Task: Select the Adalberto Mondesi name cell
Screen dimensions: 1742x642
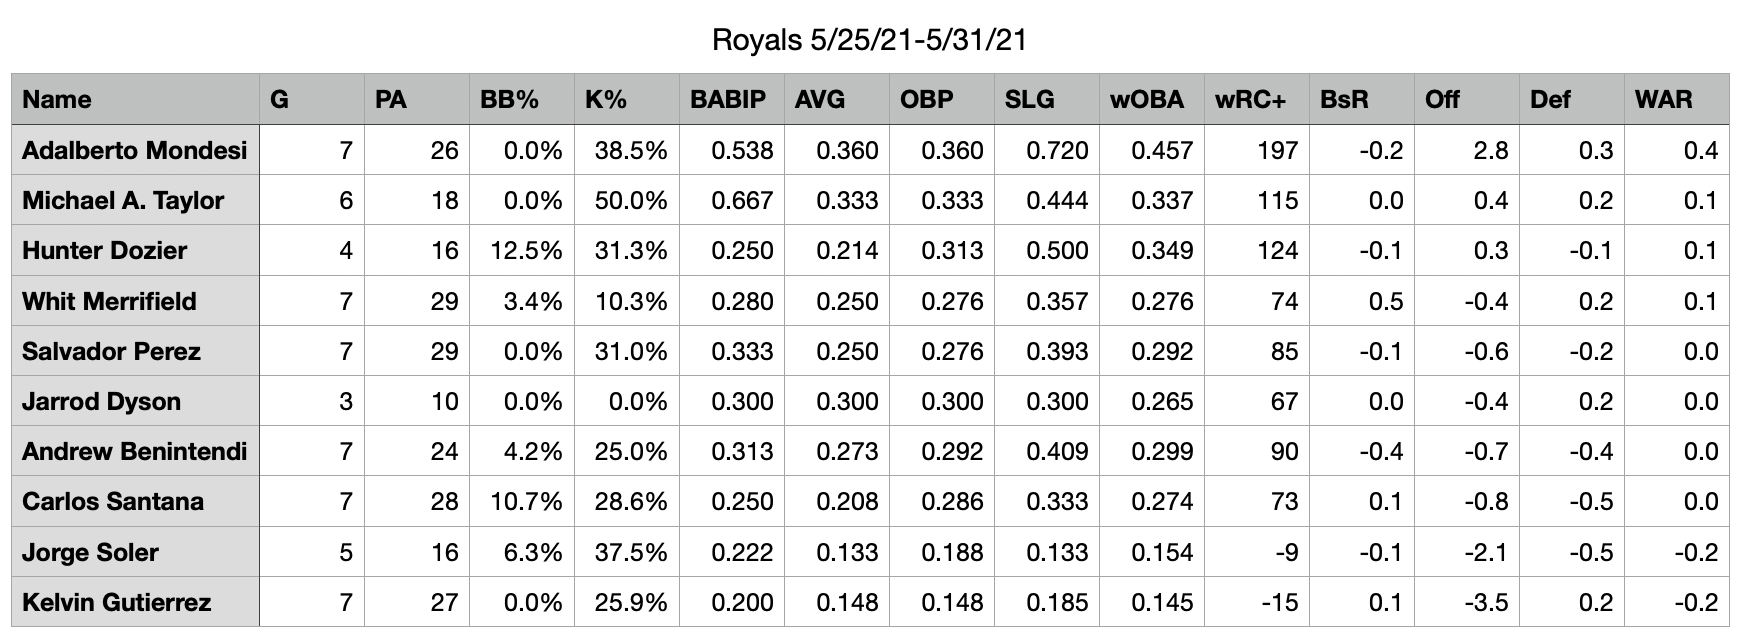Action: (134, 151)
